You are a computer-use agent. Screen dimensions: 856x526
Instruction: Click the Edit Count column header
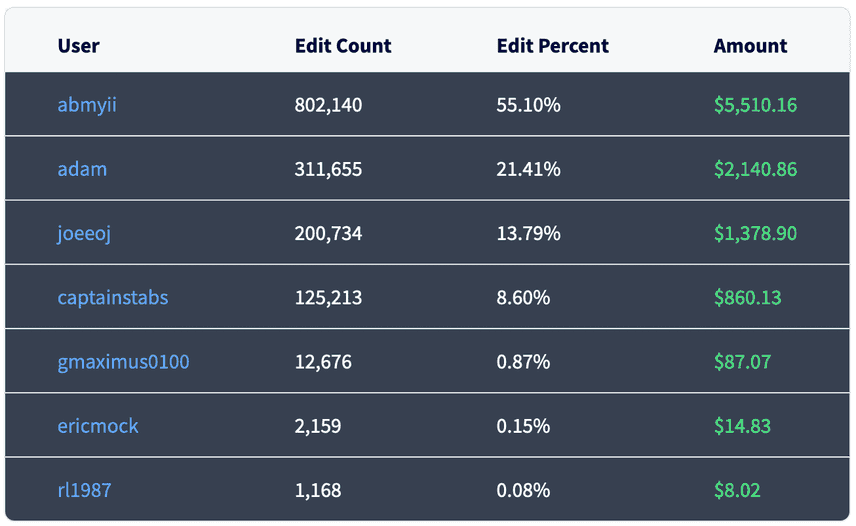pyautogui.click(x=343, y=46)
